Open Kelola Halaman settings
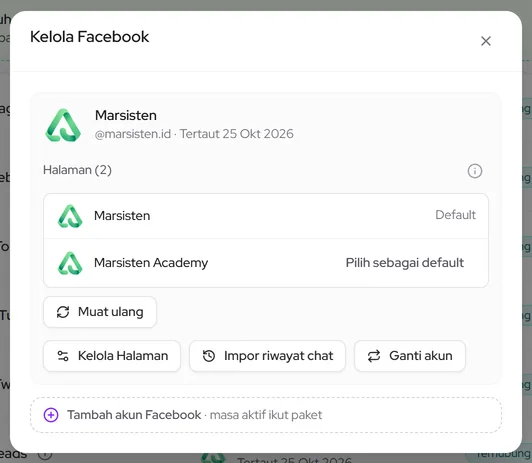Screen dimensions: 532x463 (112, 356)
